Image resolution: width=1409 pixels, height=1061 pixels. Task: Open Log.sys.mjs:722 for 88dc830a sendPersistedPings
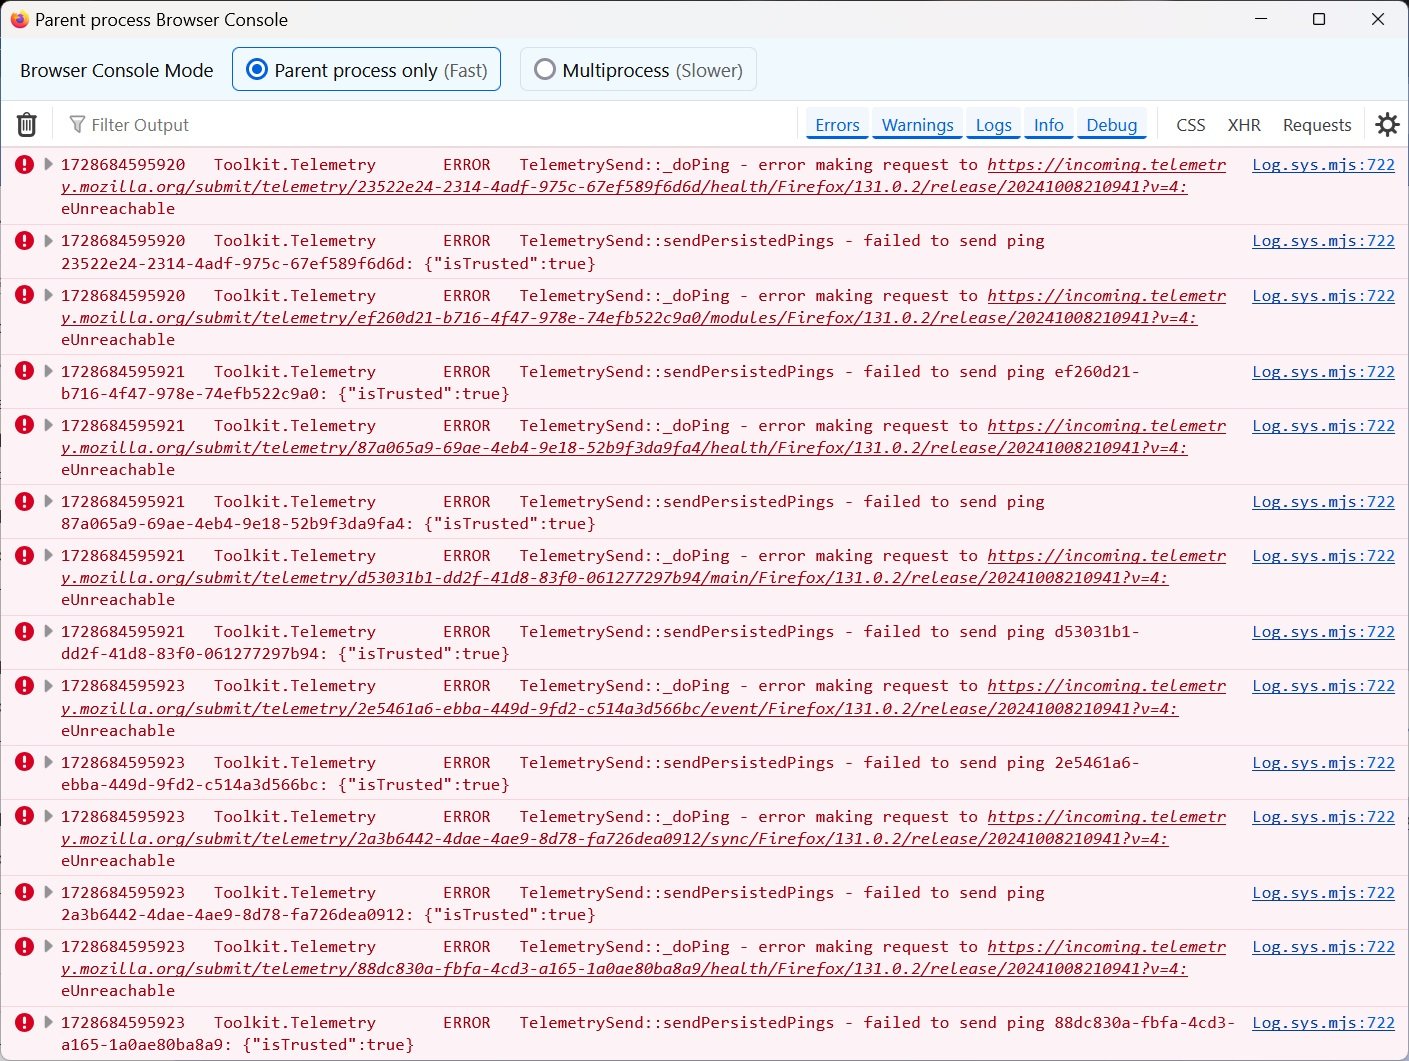click(x=1323, y=1023)
